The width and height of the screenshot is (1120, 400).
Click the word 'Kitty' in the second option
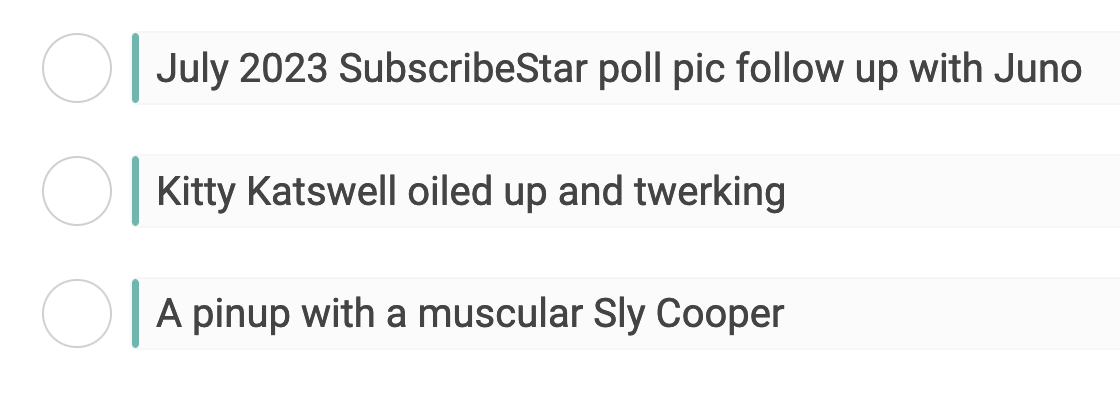click(x=196, y=192)
